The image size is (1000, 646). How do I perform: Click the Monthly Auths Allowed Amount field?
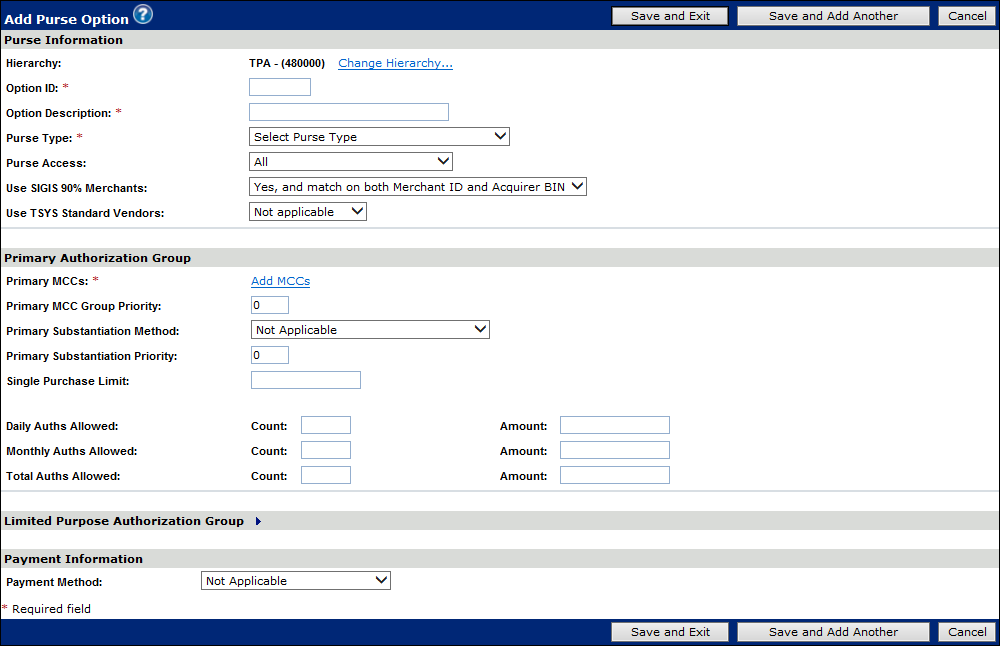pyautogui.click(x=614, y=451)
